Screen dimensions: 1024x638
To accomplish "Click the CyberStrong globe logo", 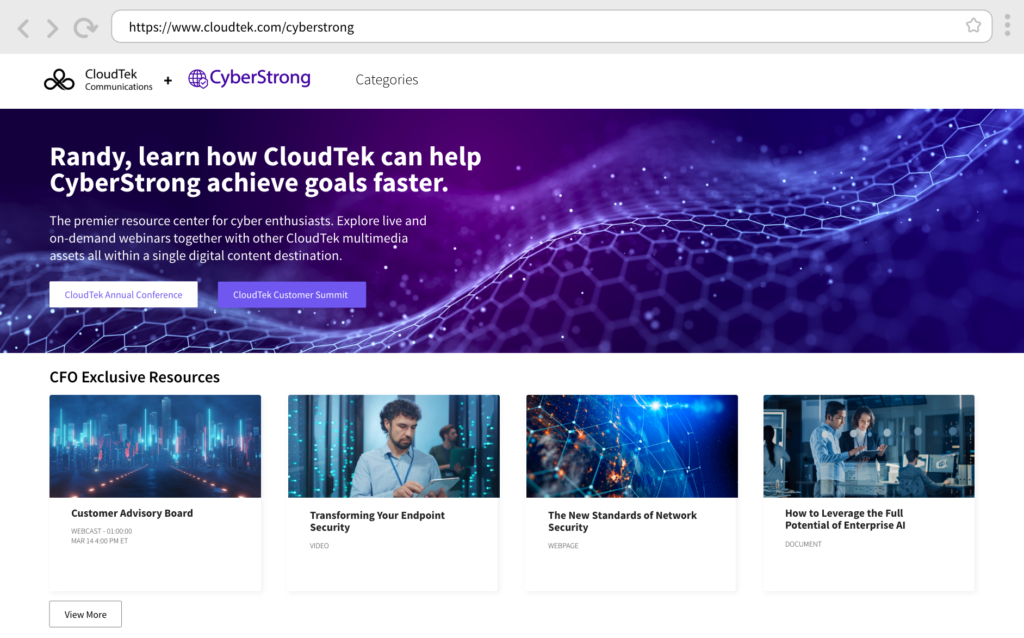I will coord(249,78).
